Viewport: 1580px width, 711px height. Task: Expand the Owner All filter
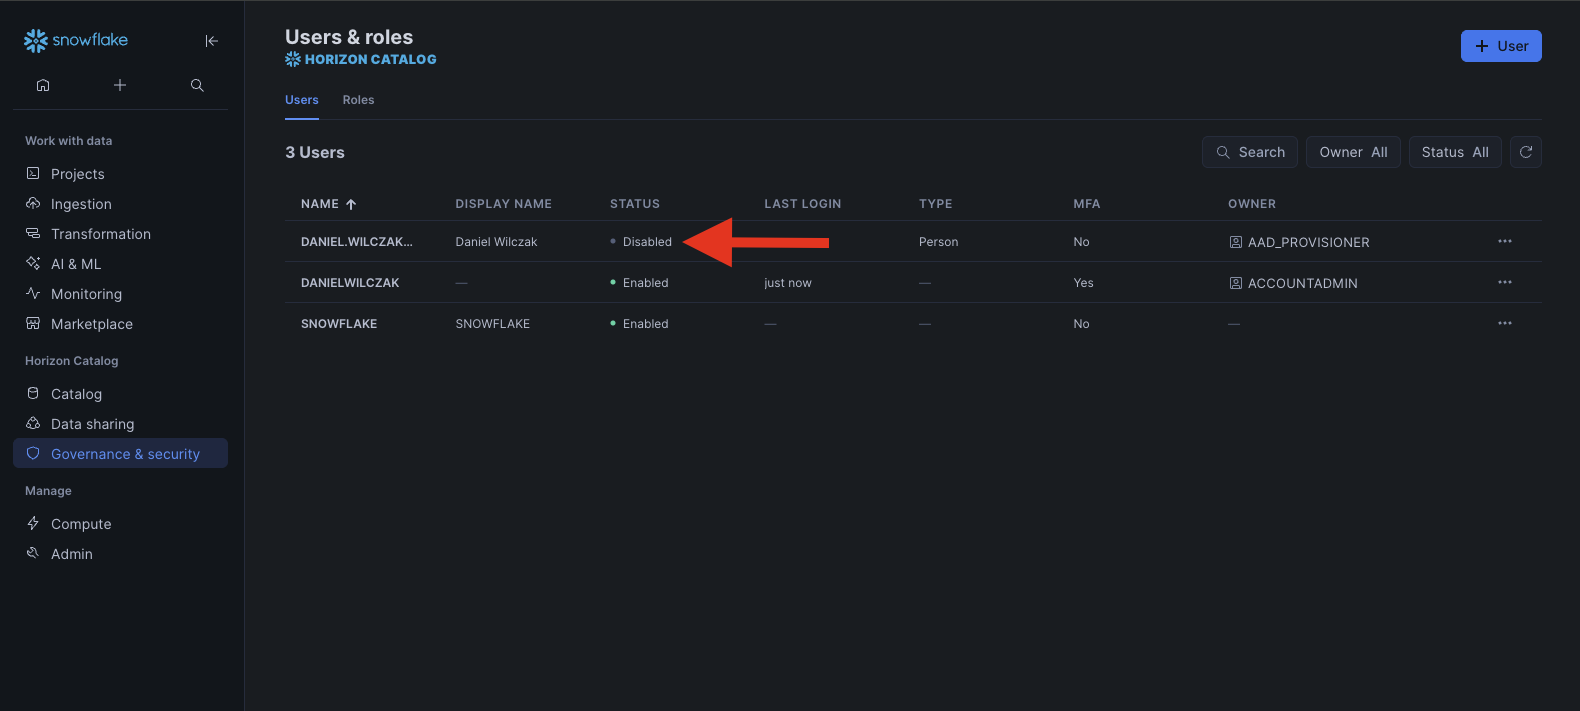point(1352,152)
